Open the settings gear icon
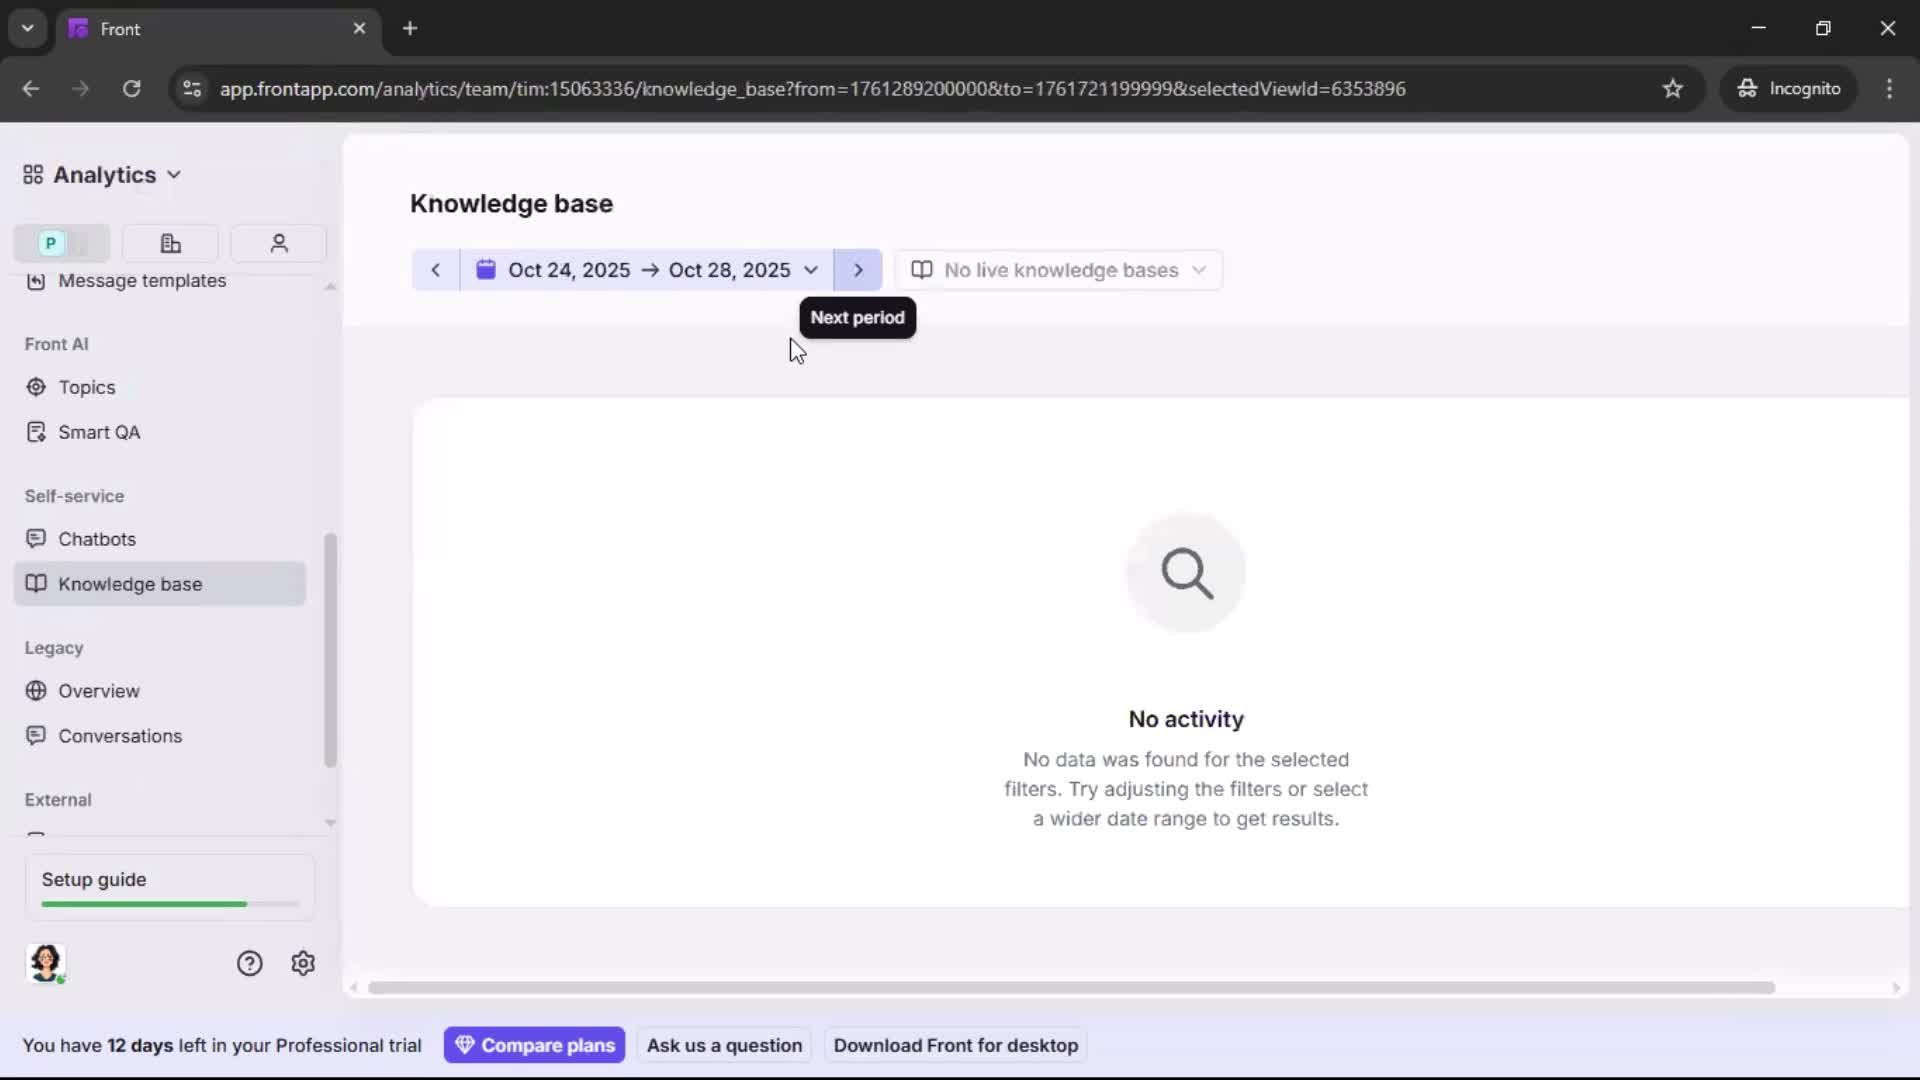The image size is (1920, 1080). coord(303,963)
